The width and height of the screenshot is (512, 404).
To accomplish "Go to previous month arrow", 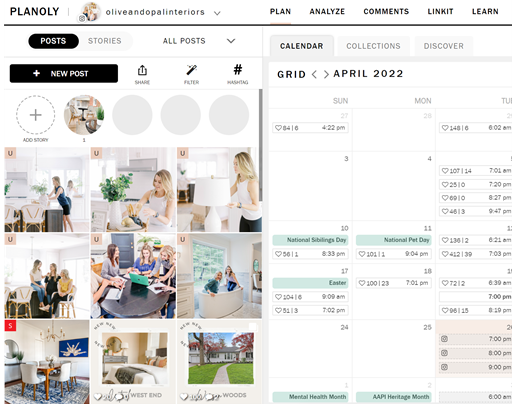I will tap(314, 74).
